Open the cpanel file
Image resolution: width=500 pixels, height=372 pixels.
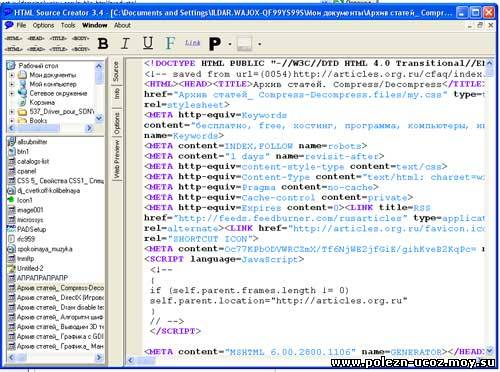point(26,171)
